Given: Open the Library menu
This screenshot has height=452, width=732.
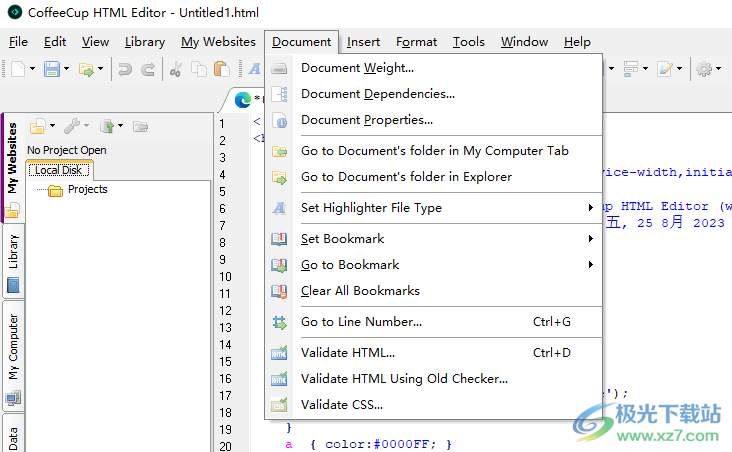Looking at the screenshot, I should pyautogui.click(x=145, y=42).
